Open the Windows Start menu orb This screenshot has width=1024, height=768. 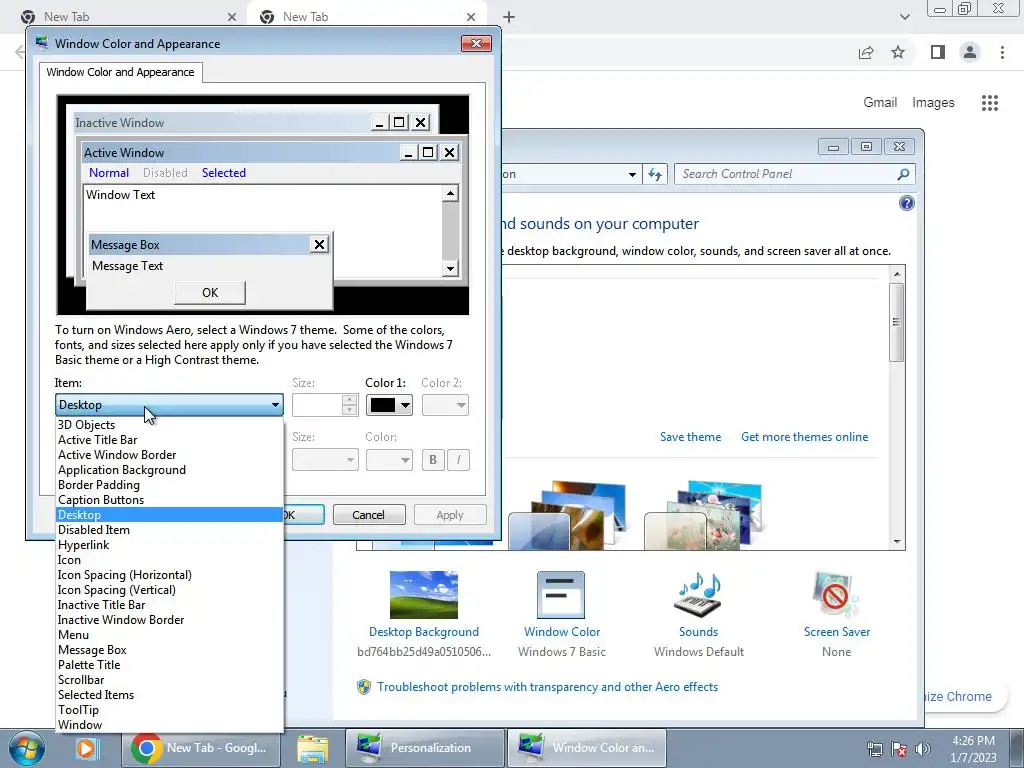coord(27,748)
